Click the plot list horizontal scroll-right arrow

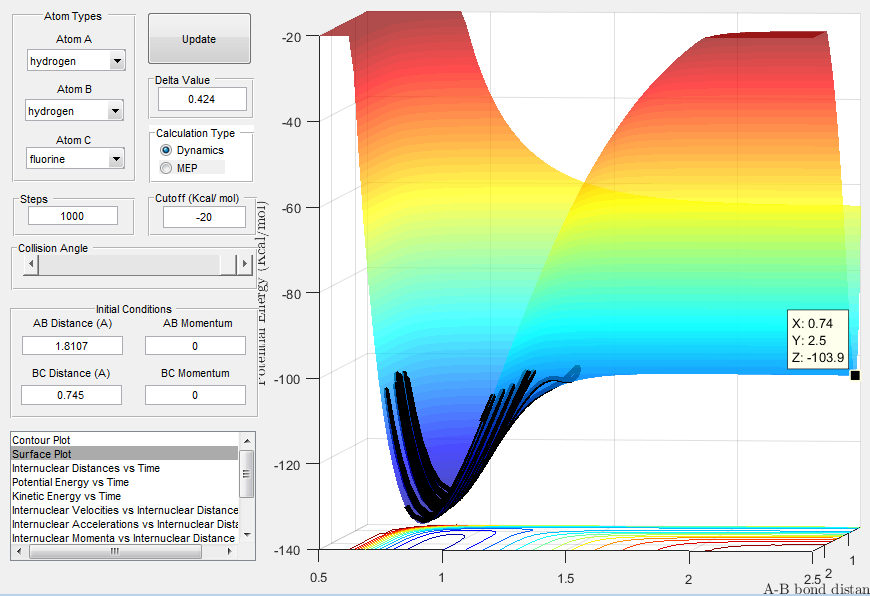click(230, 552)
